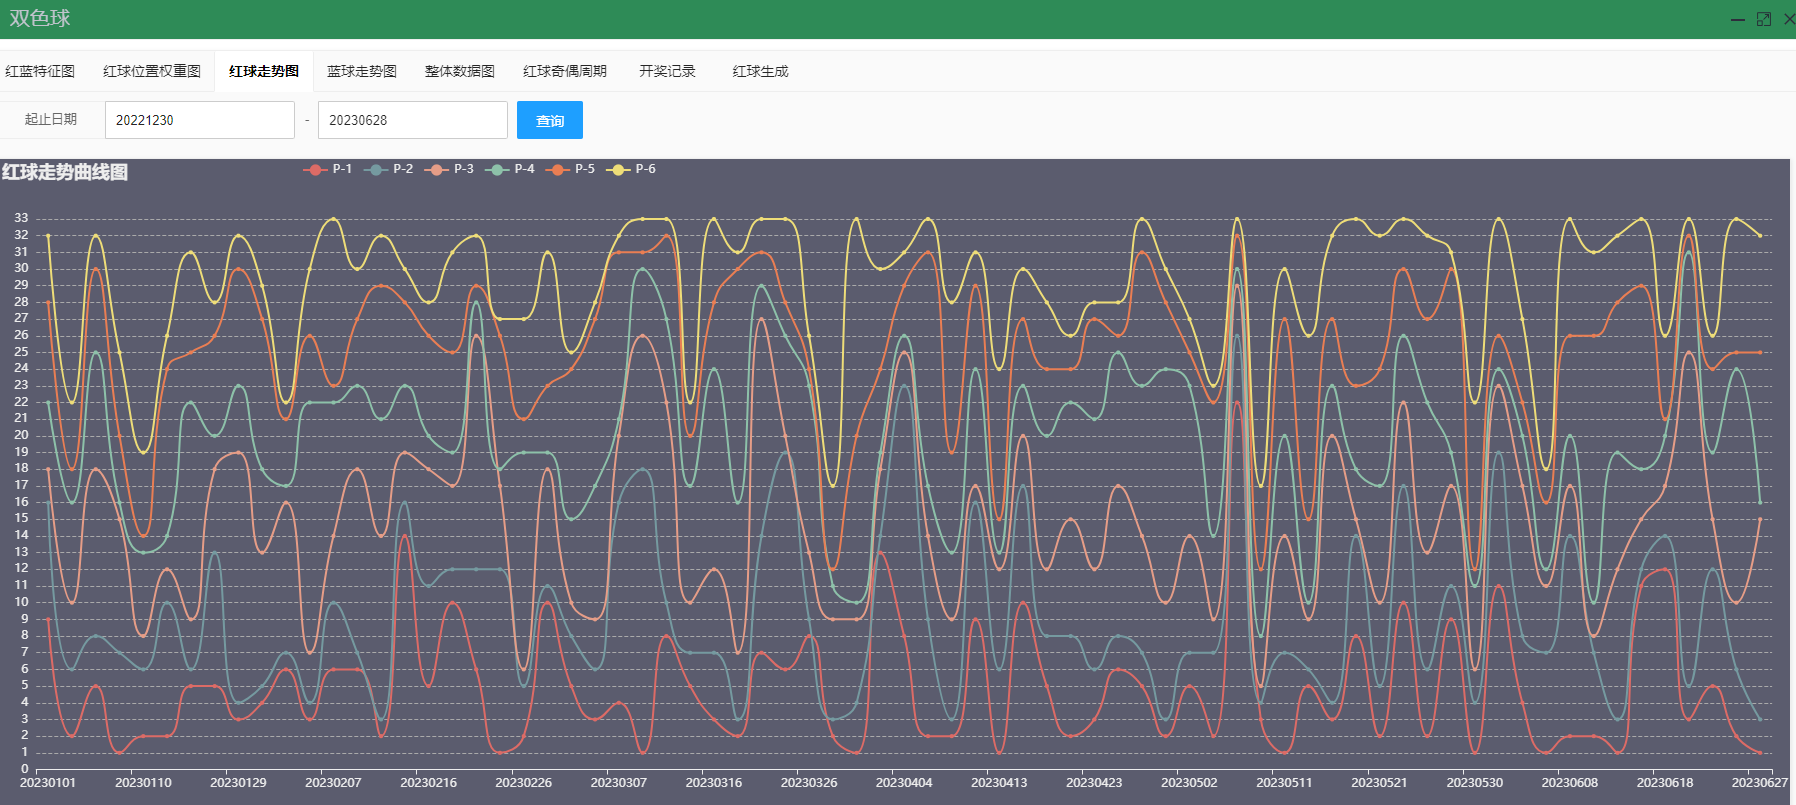Screen dimensions: 1796x805
Task: Open the 红球生成 tab
Action: click(760, 71)
